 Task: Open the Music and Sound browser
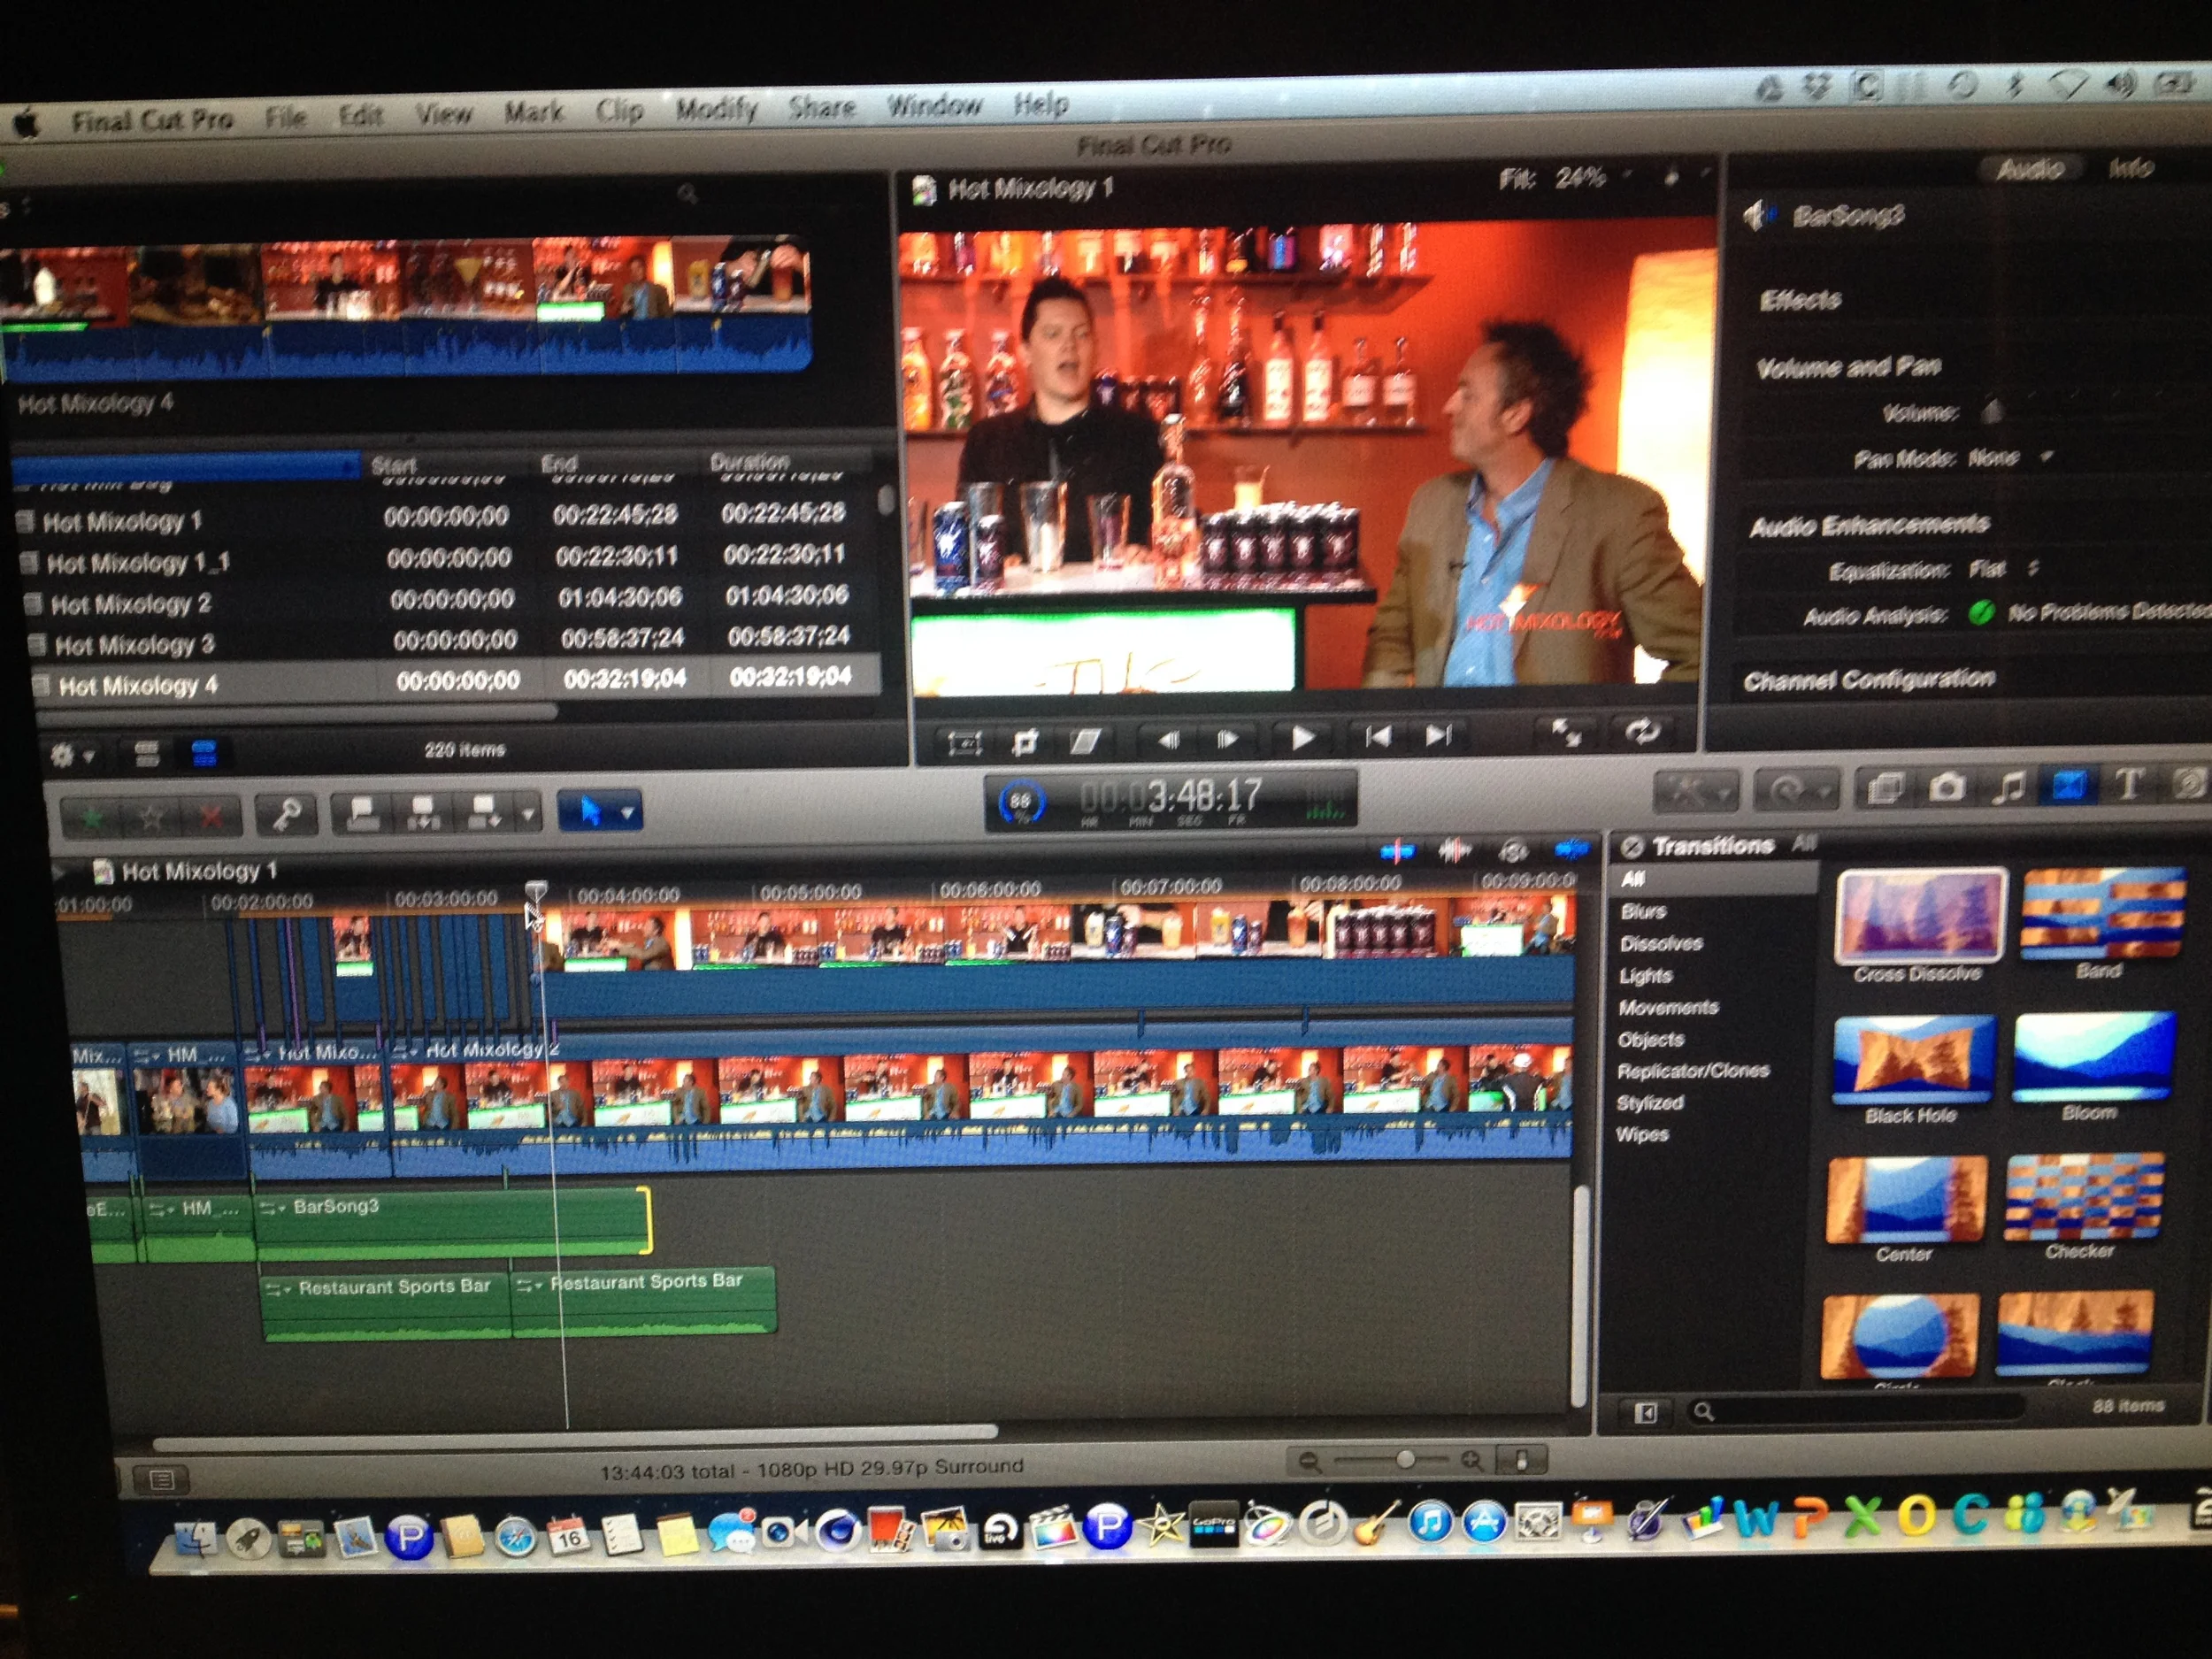(x=2008, y=790)
